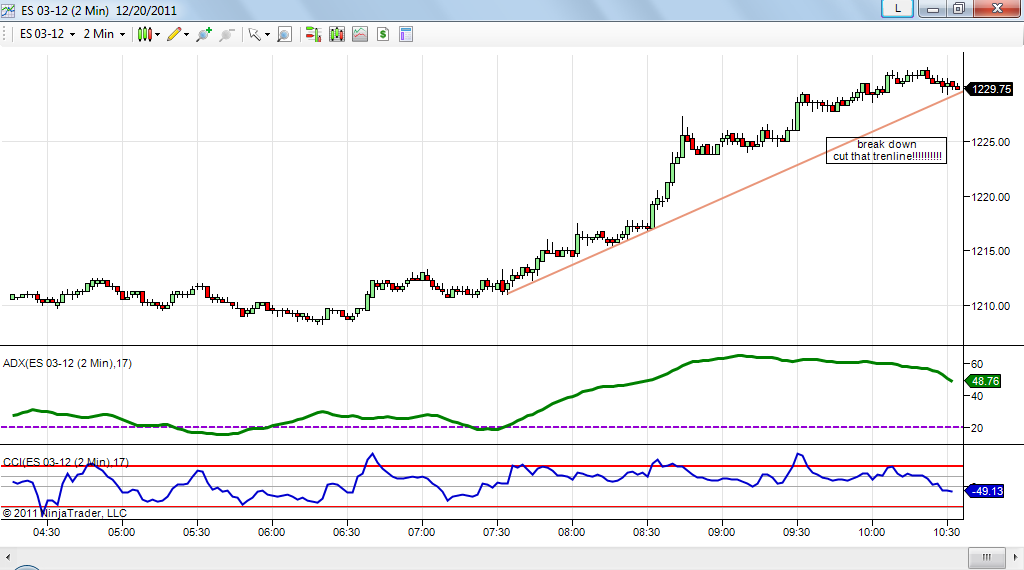Click the horizontal scrollbar thumb
1024x570 pixels.
986,557
